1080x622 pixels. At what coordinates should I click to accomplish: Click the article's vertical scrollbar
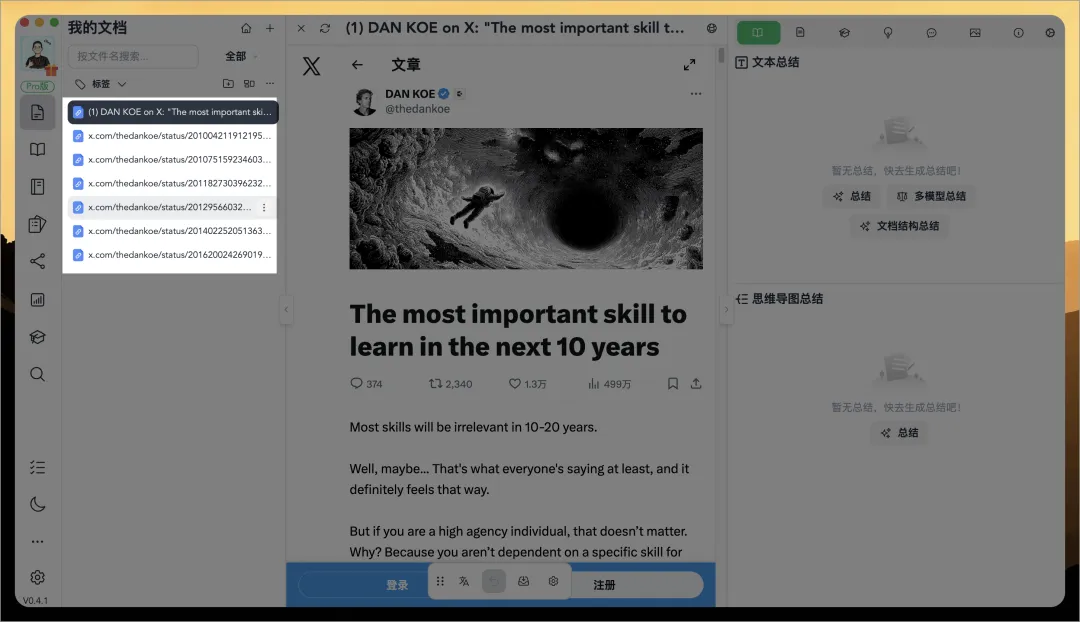pyautogui.click(x=721, y=55)
